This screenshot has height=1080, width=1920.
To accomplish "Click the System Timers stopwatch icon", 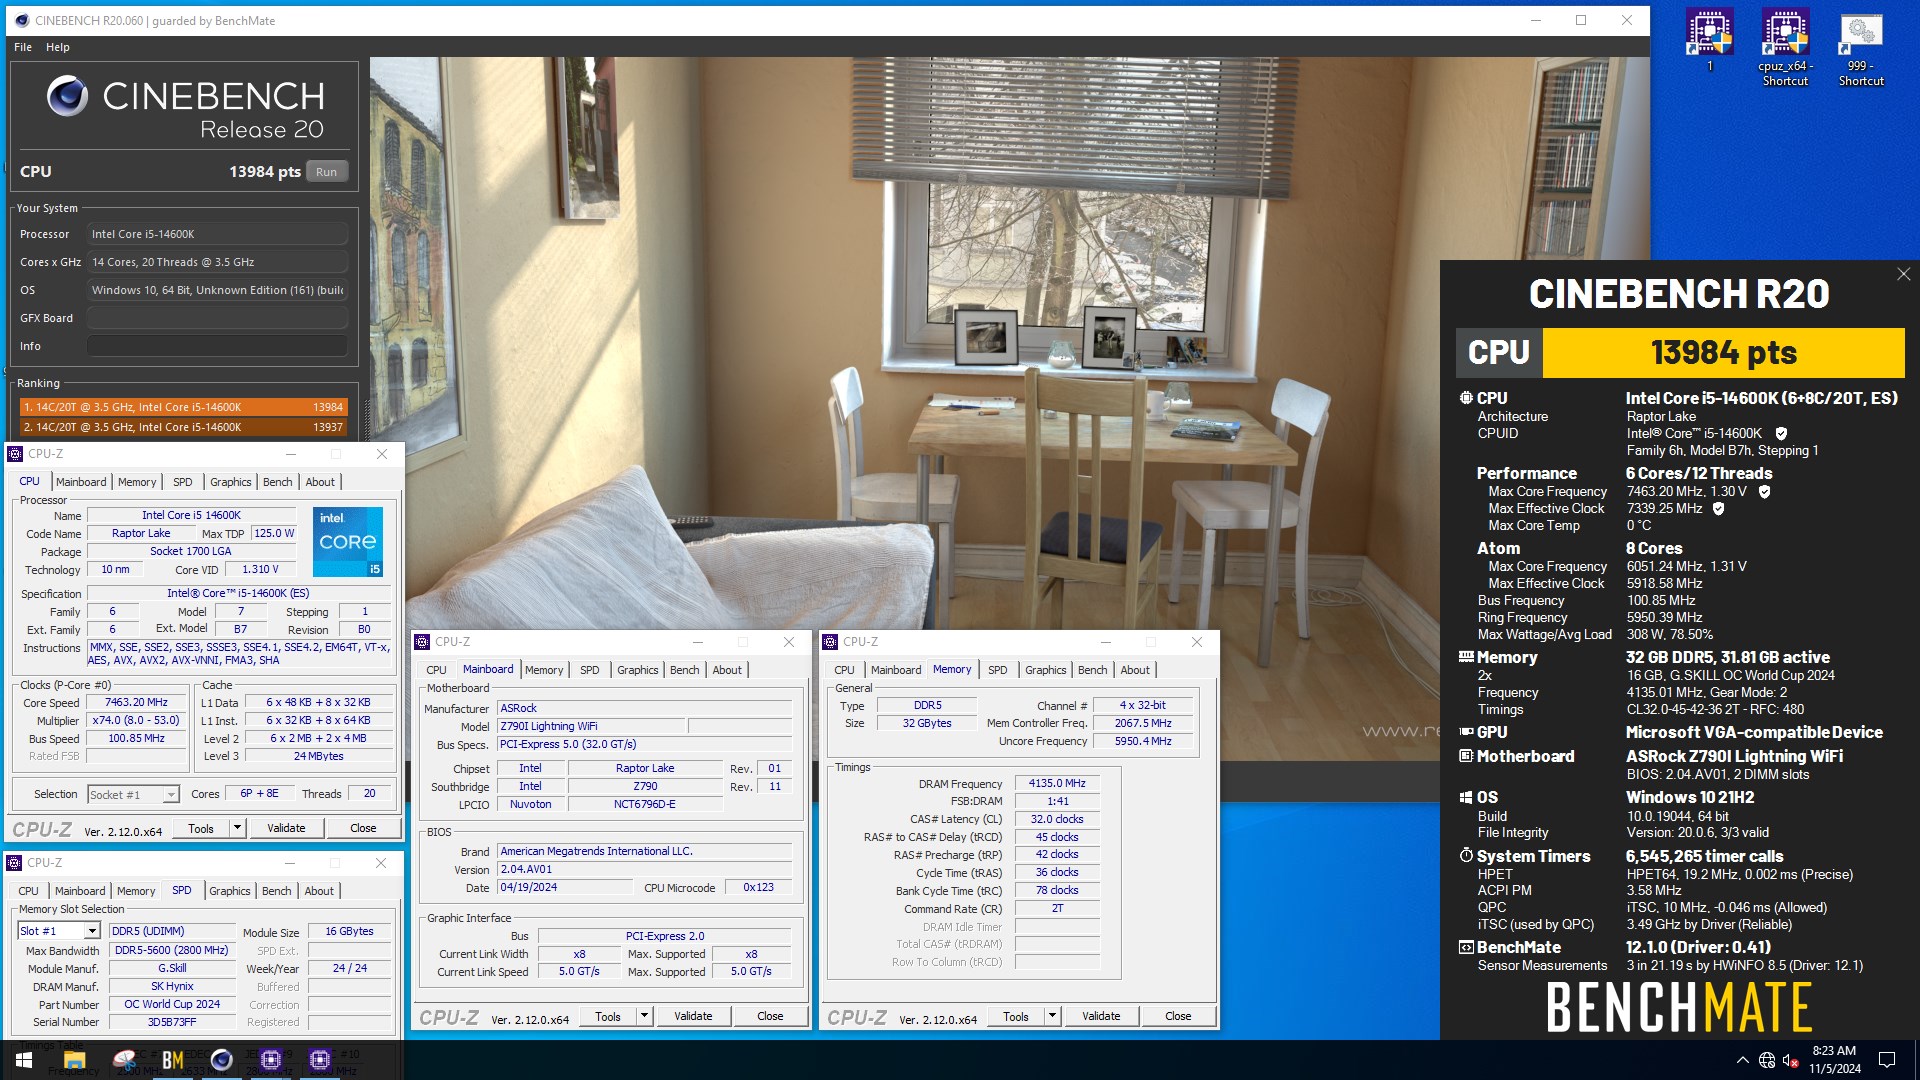I will click(1466, 855).
